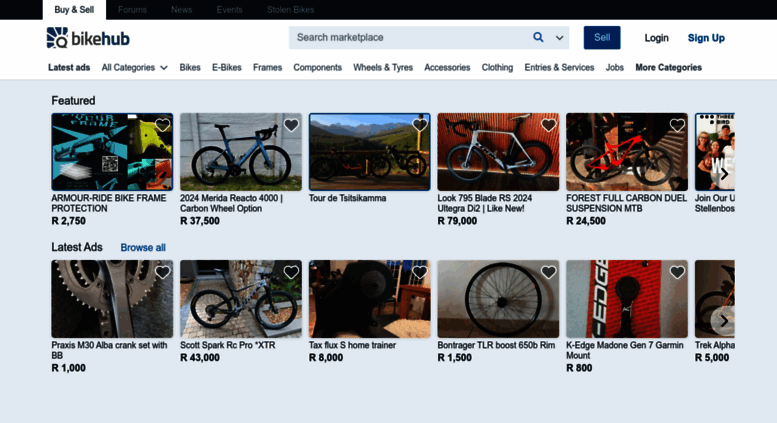Screen dimensions: 777x423
Task: Click the Sign Up link
Action: [x=706, y=38]
